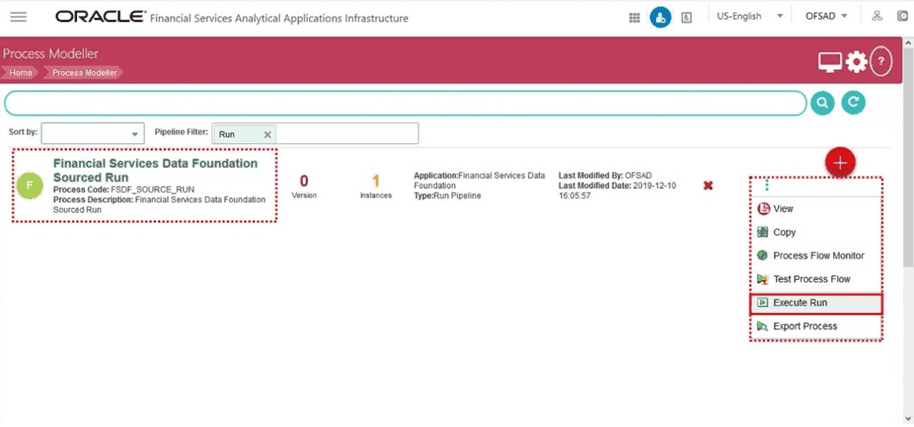
Task: Open the US-English language dropdown
Action: pos(750,16)
